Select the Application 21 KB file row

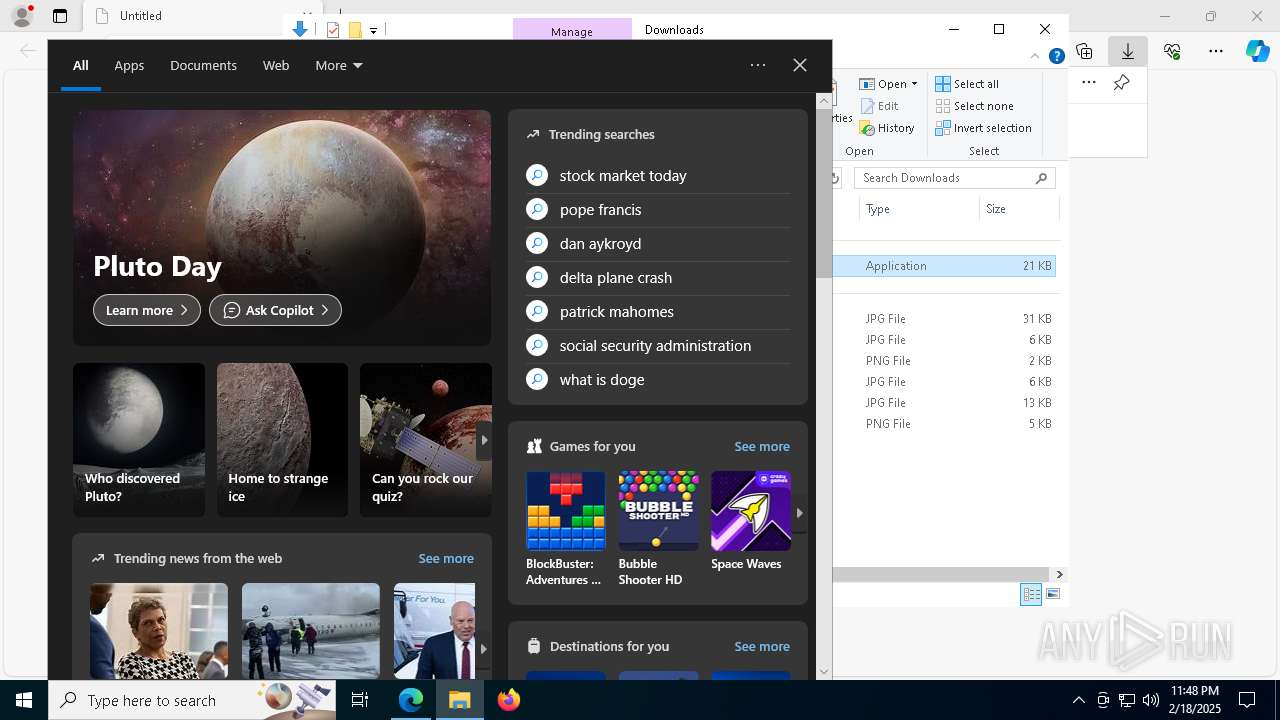tap(945, 266)
